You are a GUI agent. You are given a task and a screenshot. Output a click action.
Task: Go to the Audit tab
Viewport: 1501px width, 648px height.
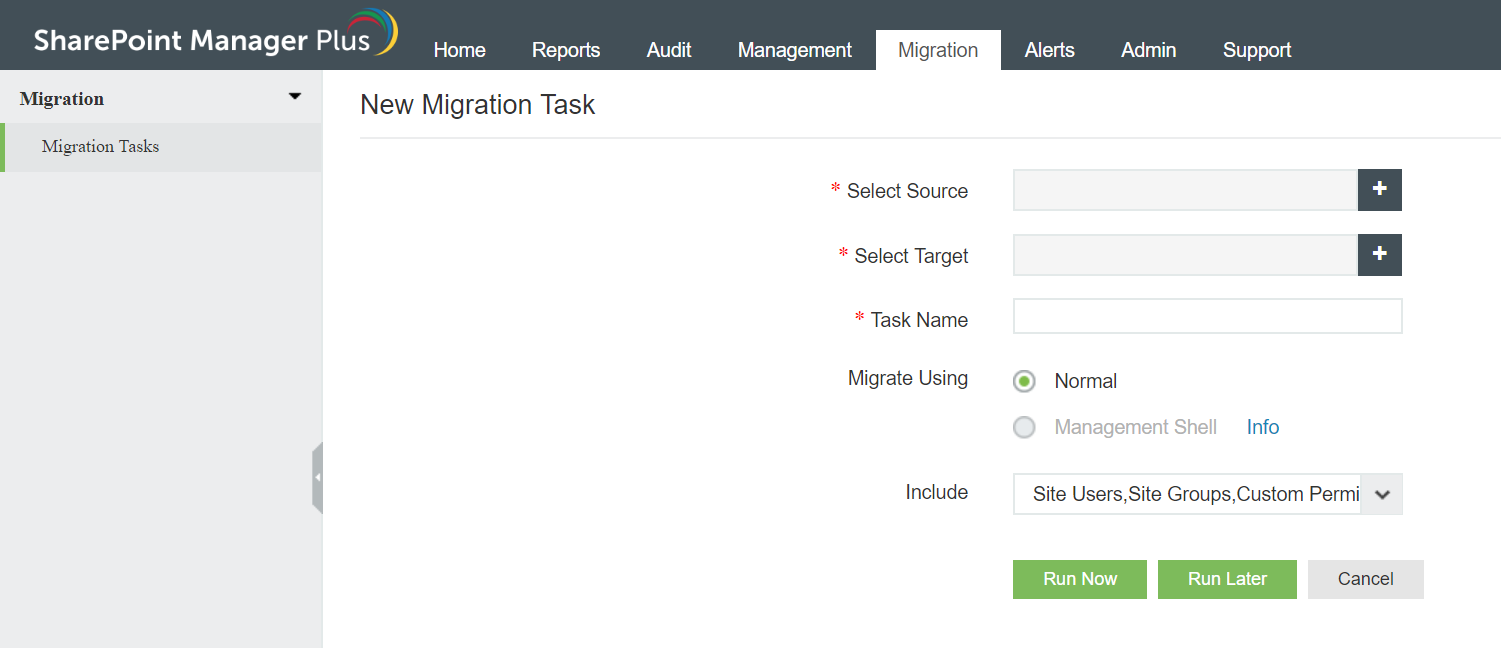pyautogui.click(x=669, y=50)
